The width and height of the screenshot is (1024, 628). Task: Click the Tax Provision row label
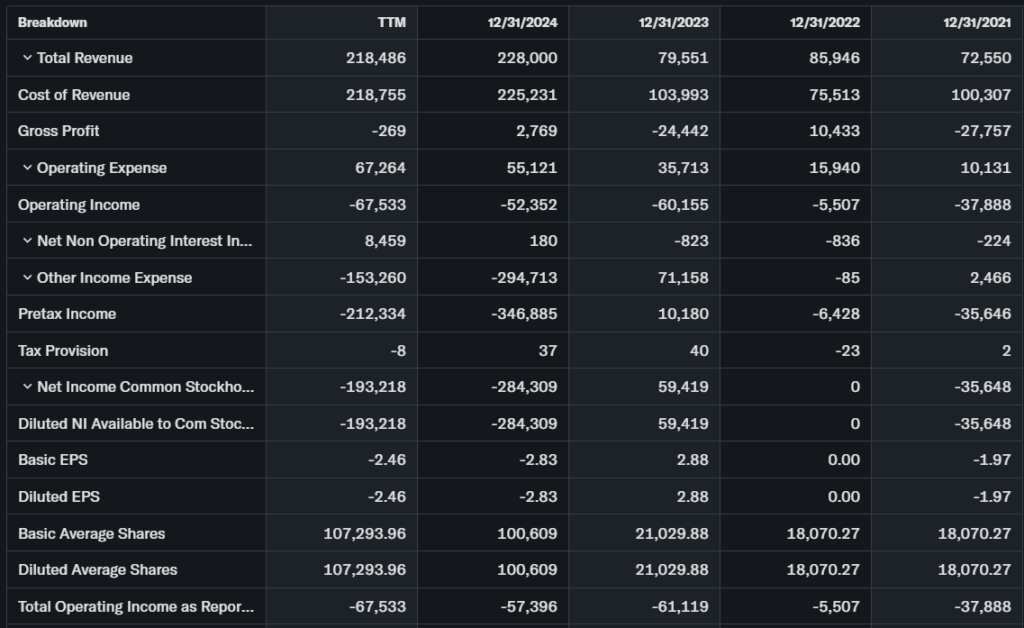tap(63, 351)
